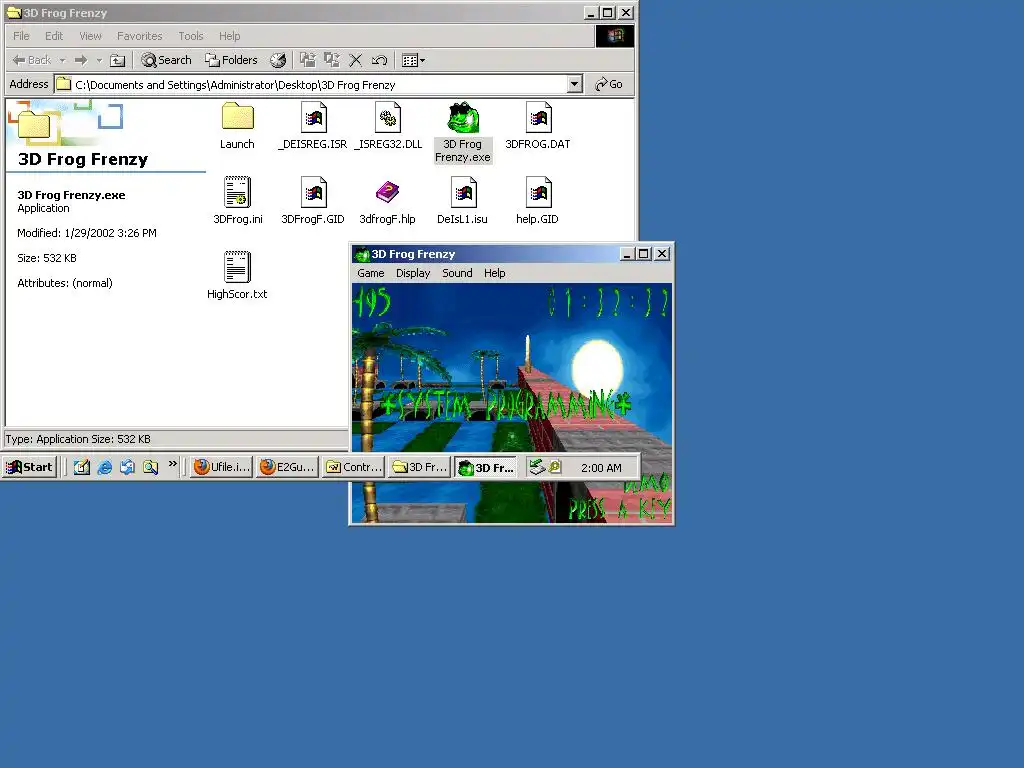Switch to the Ufile.i... Firefox taskbar button

(222, 467)
